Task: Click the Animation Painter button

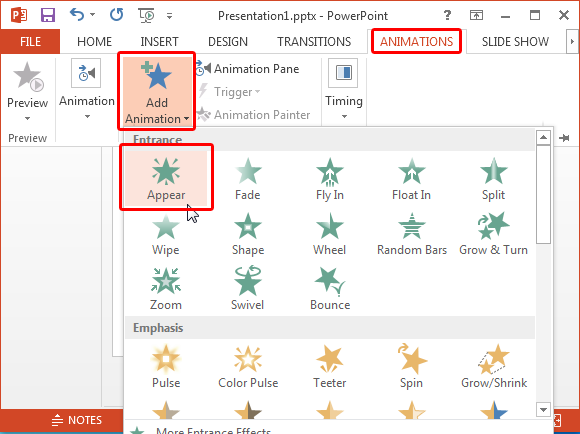Action: [254, 115]
